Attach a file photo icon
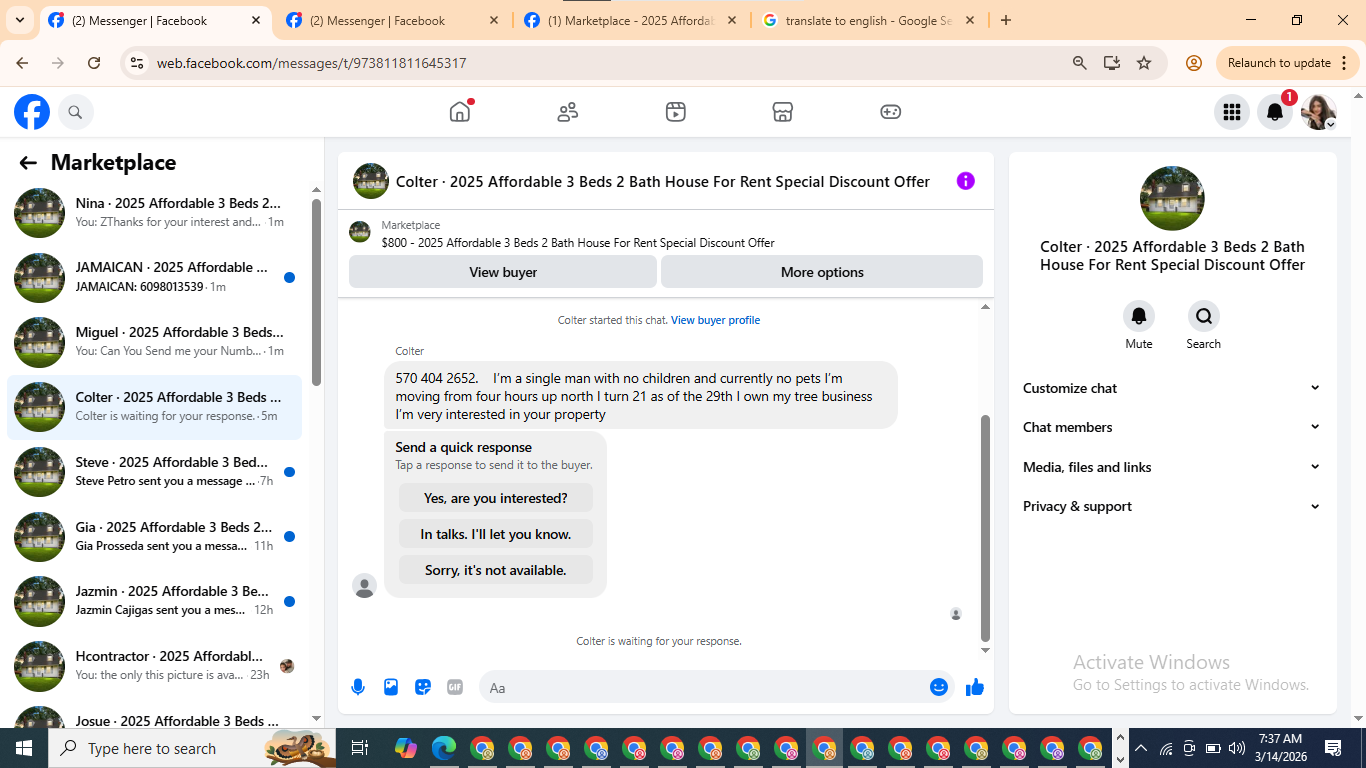Viewport: 1366px width, 768px height. click(391, 687)
